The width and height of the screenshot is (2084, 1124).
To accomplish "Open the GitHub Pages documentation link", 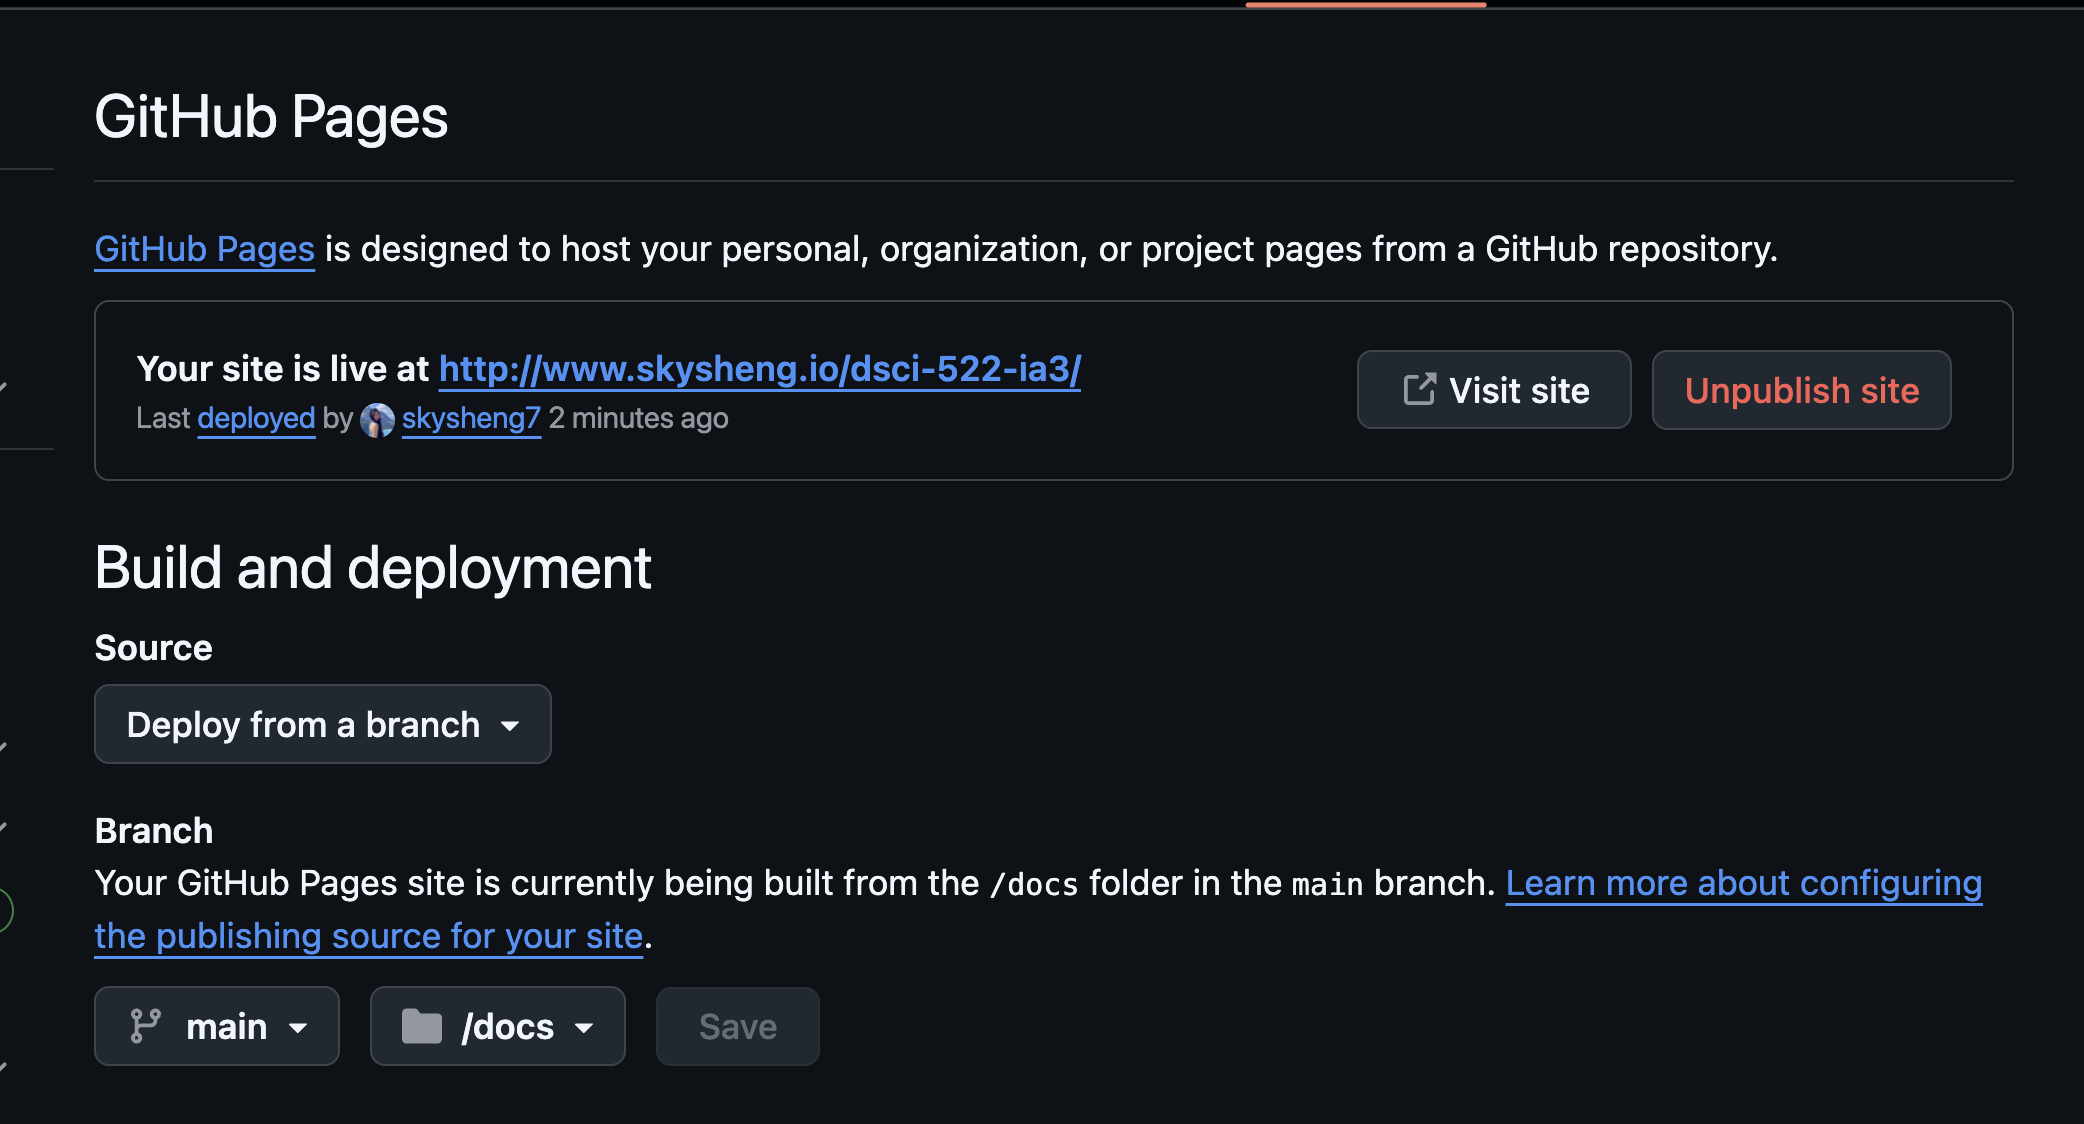I will click(x=204, y=249).
